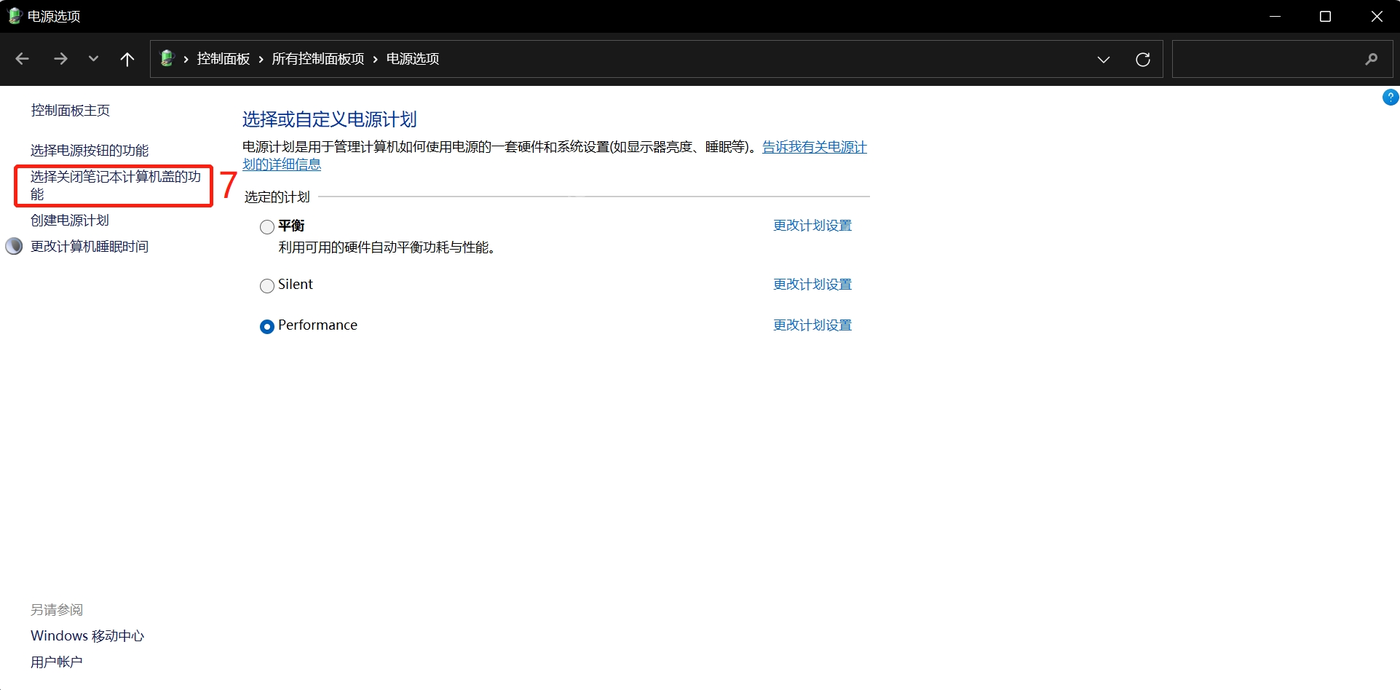Minimize the 电源选项 window

coord(1274,16)
